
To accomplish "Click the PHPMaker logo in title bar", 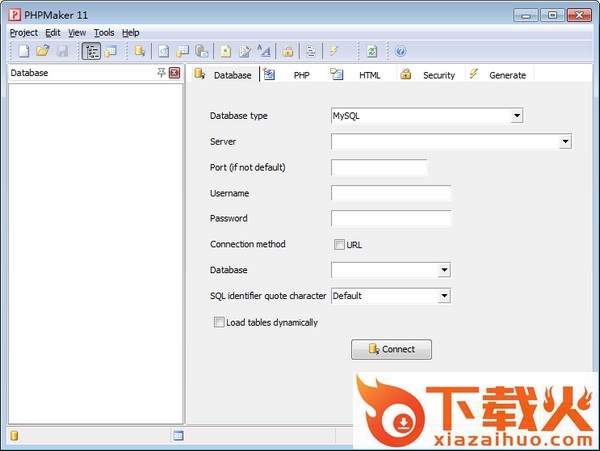I will click(x=15, y=15).
